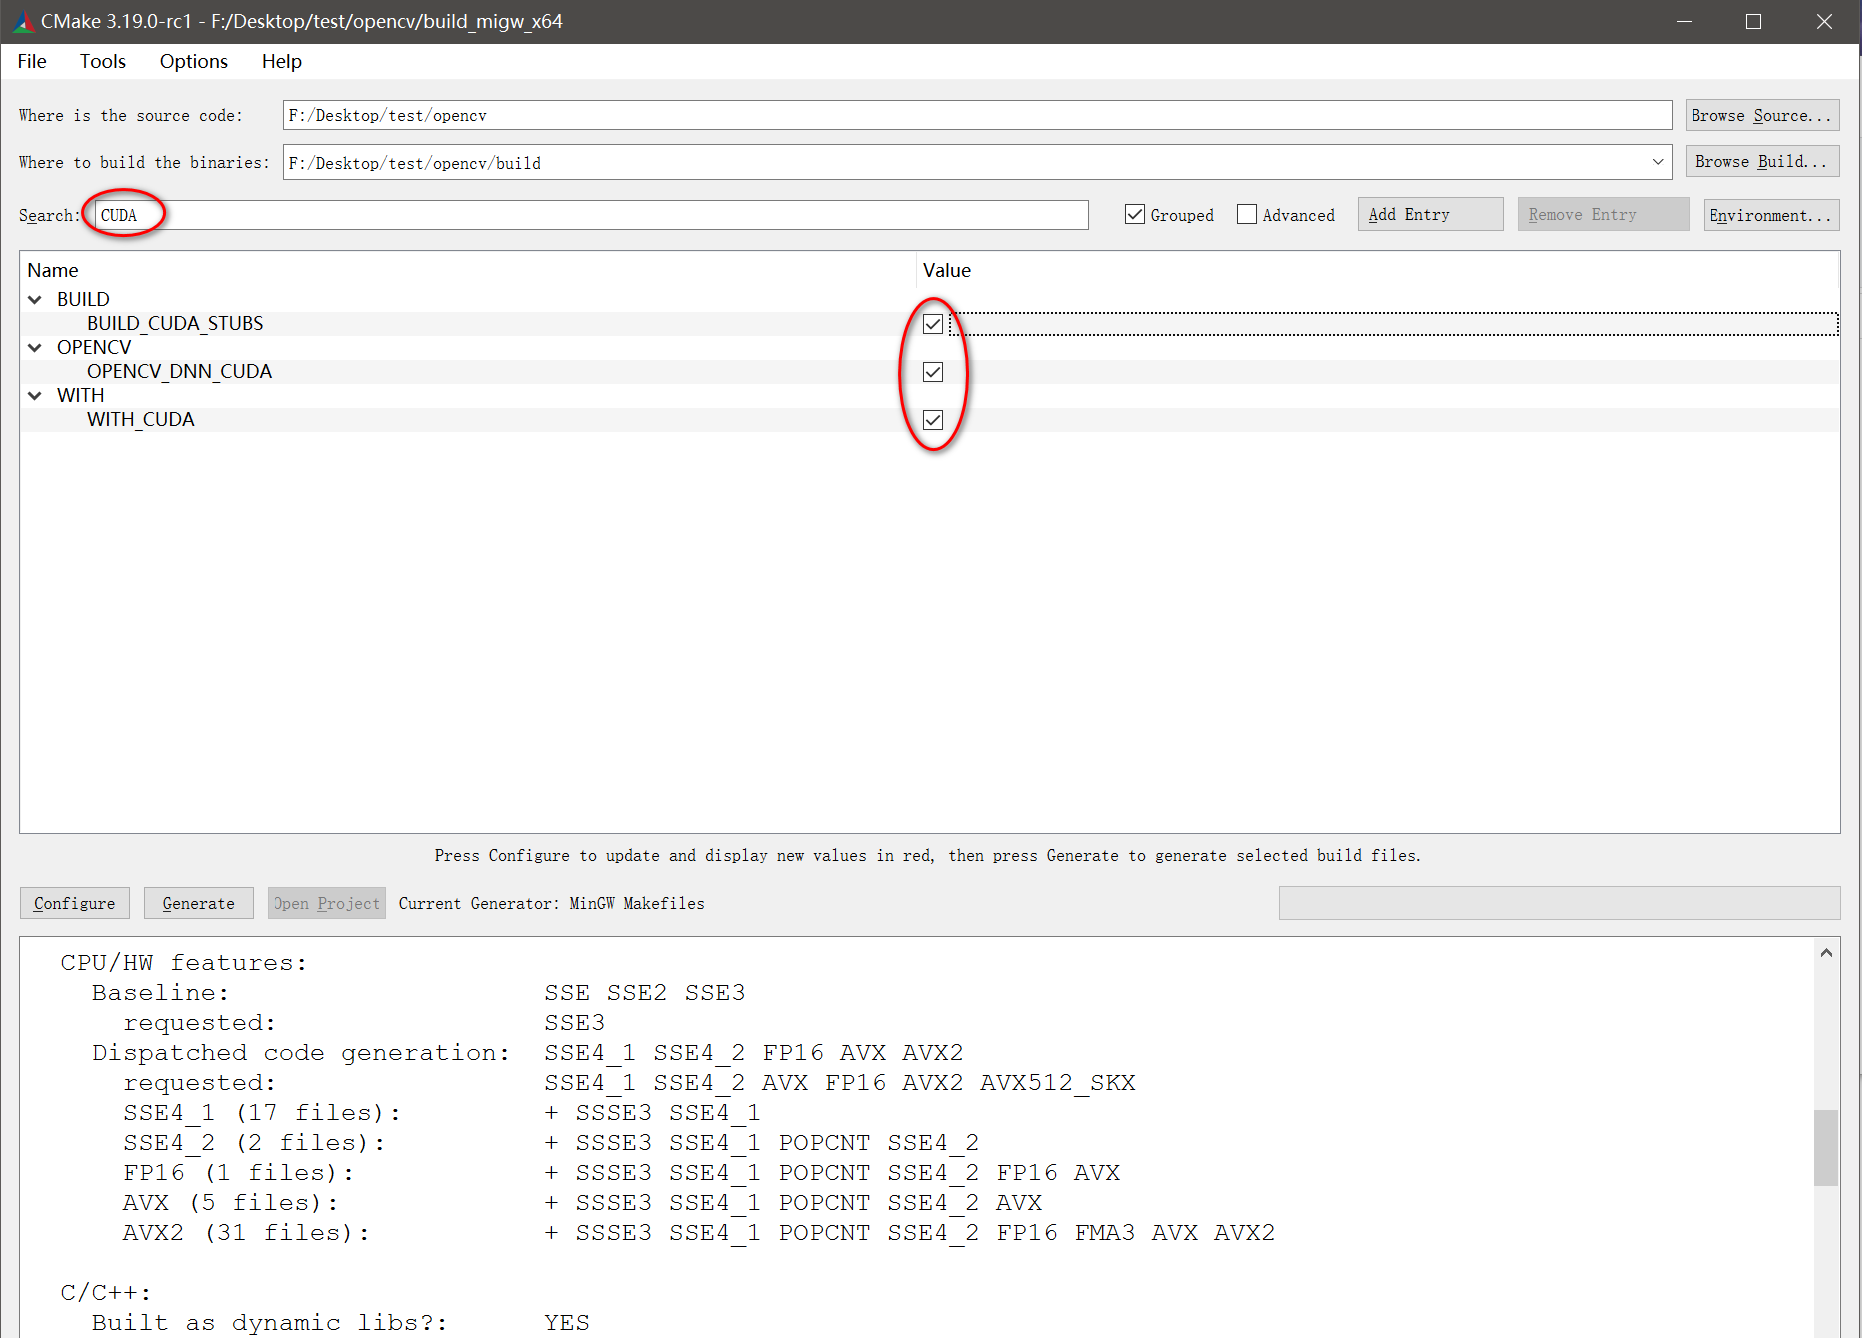Image resolution: width=1862 pixels, height=1338 pixels.
Task: Open the Environment settings button
Action: coord(1771,215)
